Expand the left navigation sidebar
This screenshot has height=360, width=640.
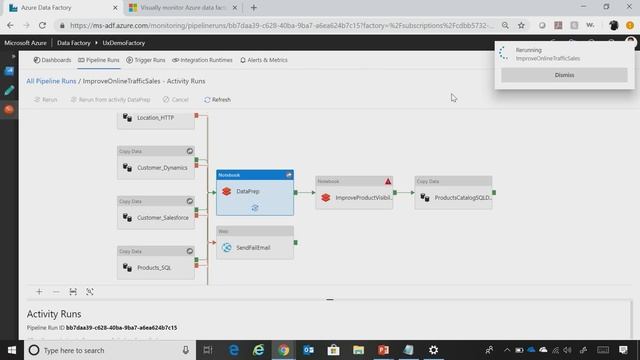tap(13, 56)
